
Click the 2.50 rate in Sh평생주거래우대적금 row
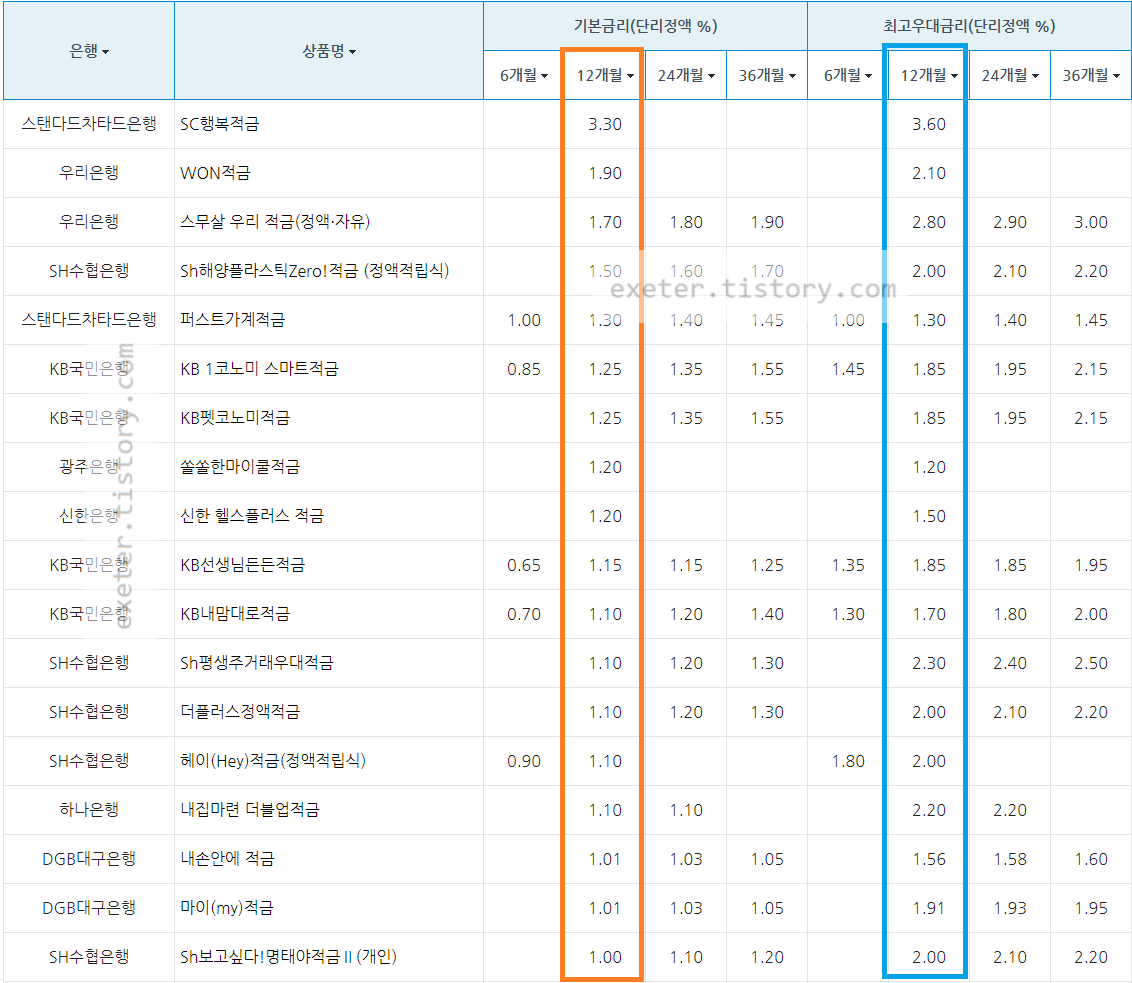click(x=1091, y=663)
